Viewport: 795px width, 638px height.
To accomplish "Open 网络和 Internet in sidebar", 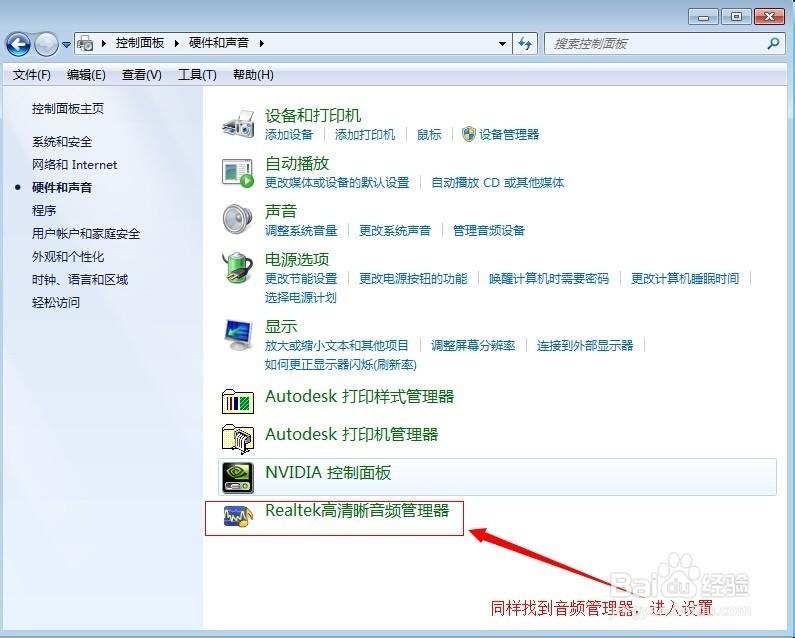I will pos(75,165).
